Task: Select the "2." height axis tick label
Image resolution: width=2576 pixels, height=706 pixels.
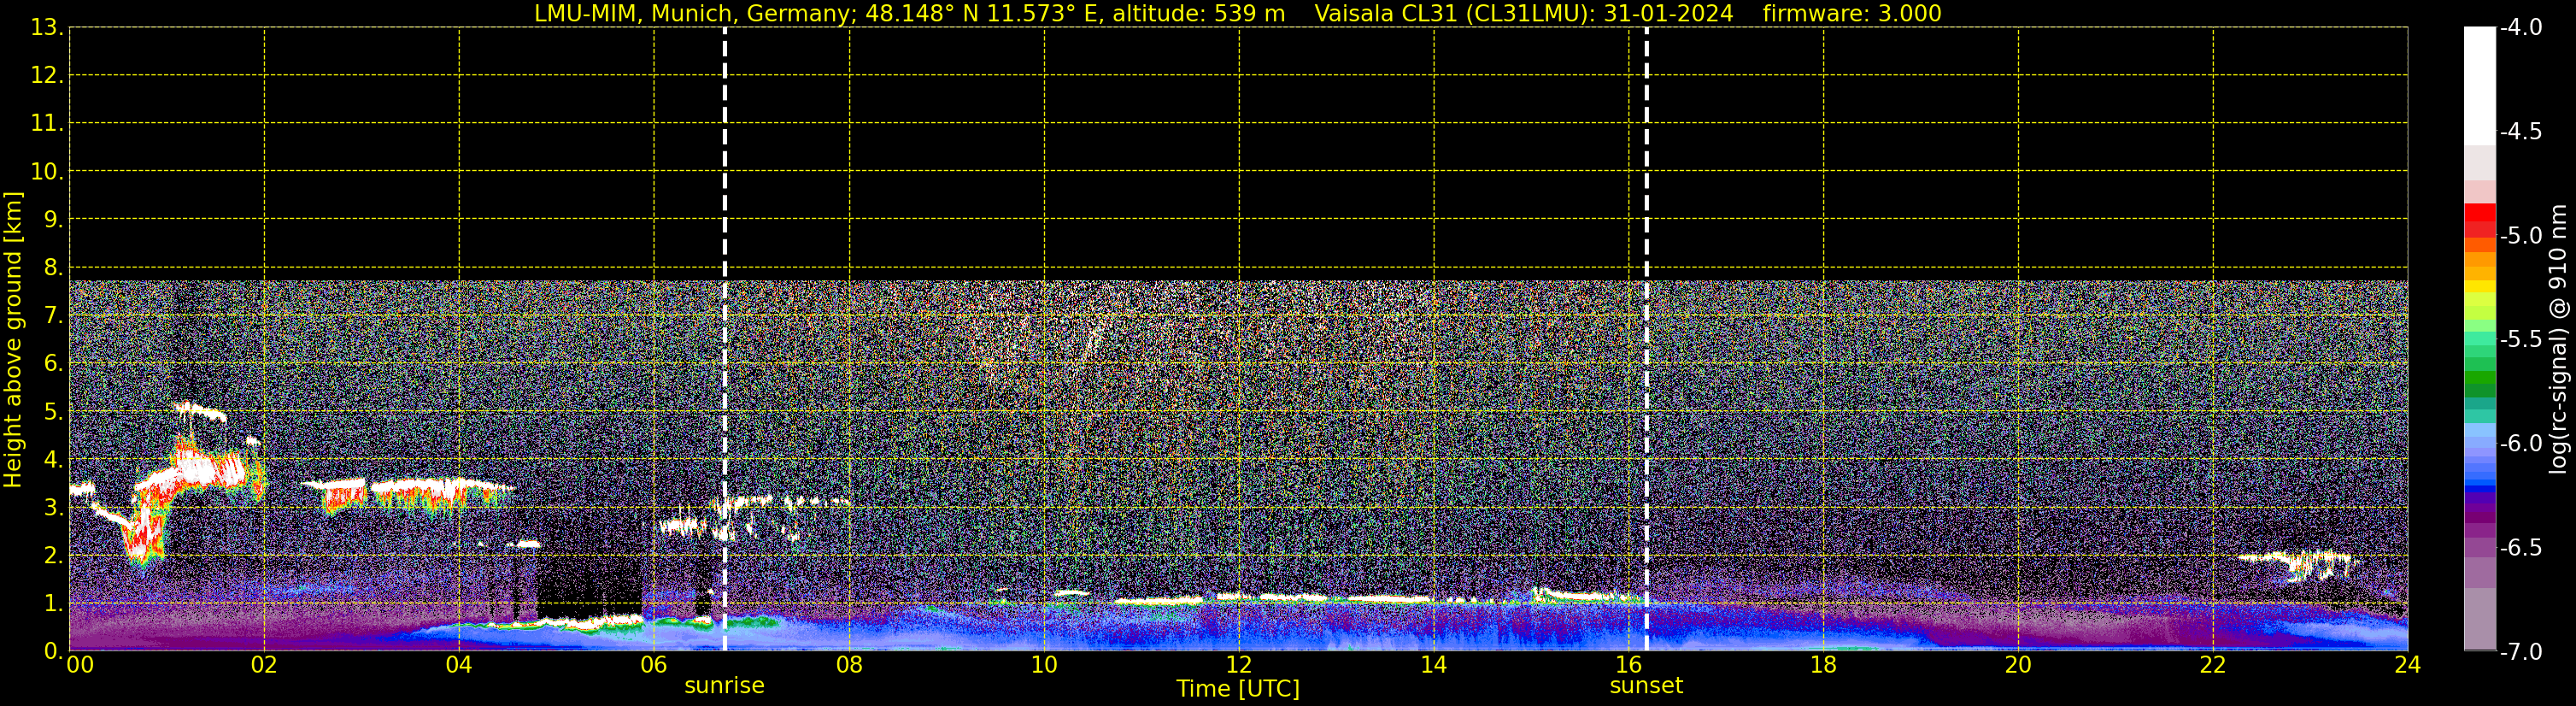Action: click(x=53, y=555)
